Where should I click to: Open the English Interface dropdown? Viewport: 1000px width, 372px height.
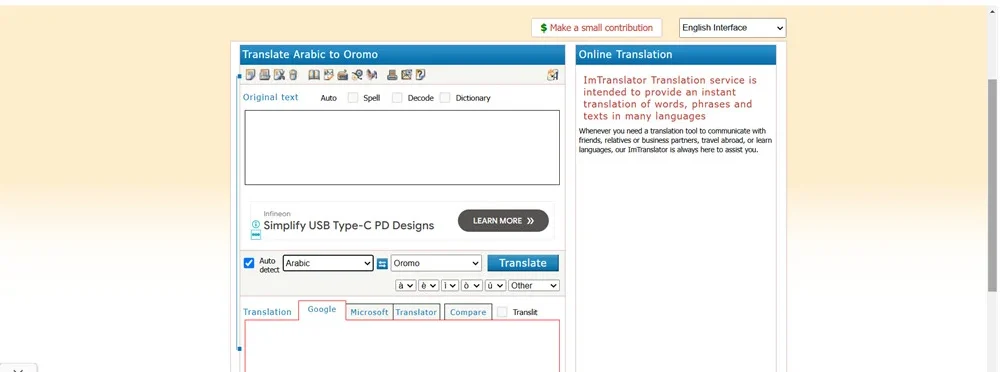coord(733,27)
